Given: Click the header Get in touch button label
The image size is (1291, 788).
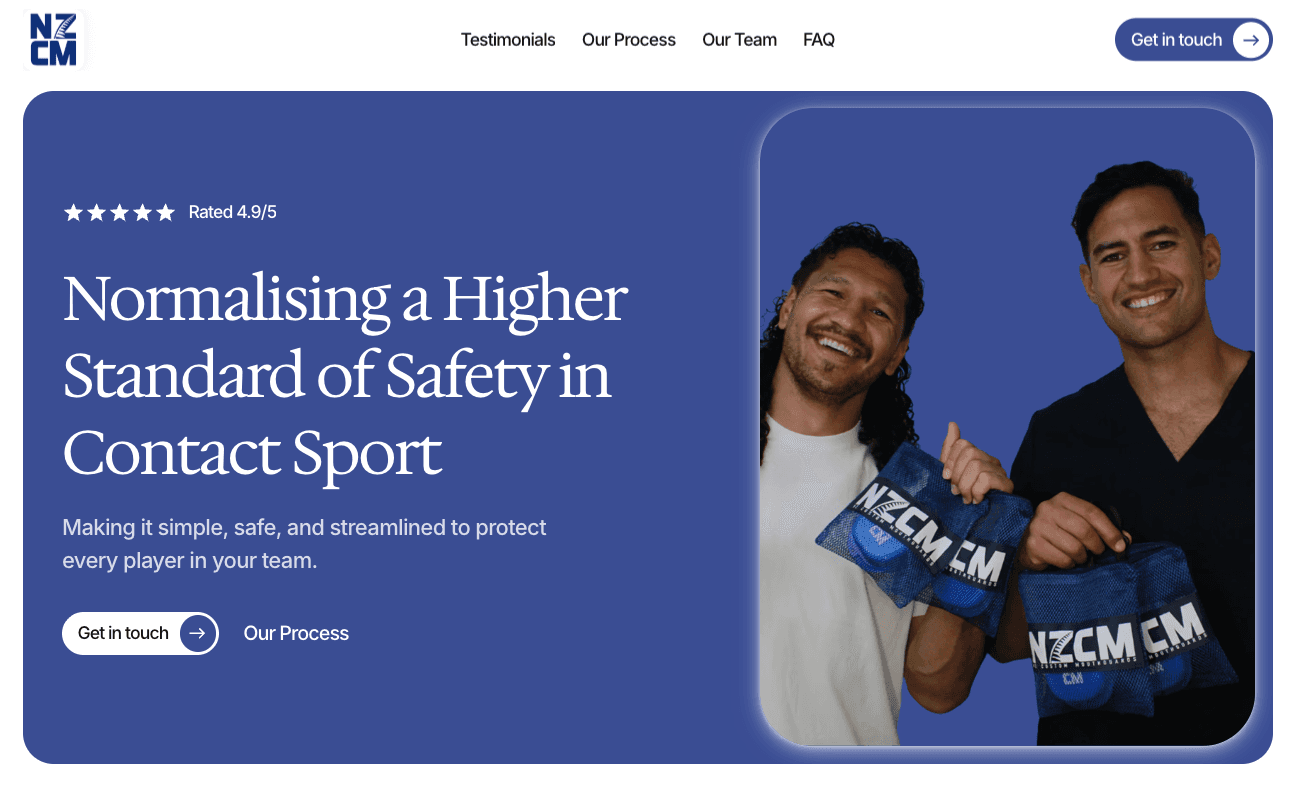Looking at the screenshot, I should click(x=1176, y=40).
